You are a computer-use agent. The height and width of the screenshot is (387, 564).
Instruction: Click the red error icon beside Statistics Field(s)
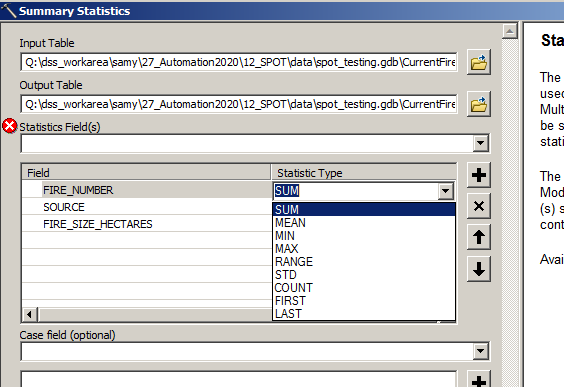[x=10, y=126]
